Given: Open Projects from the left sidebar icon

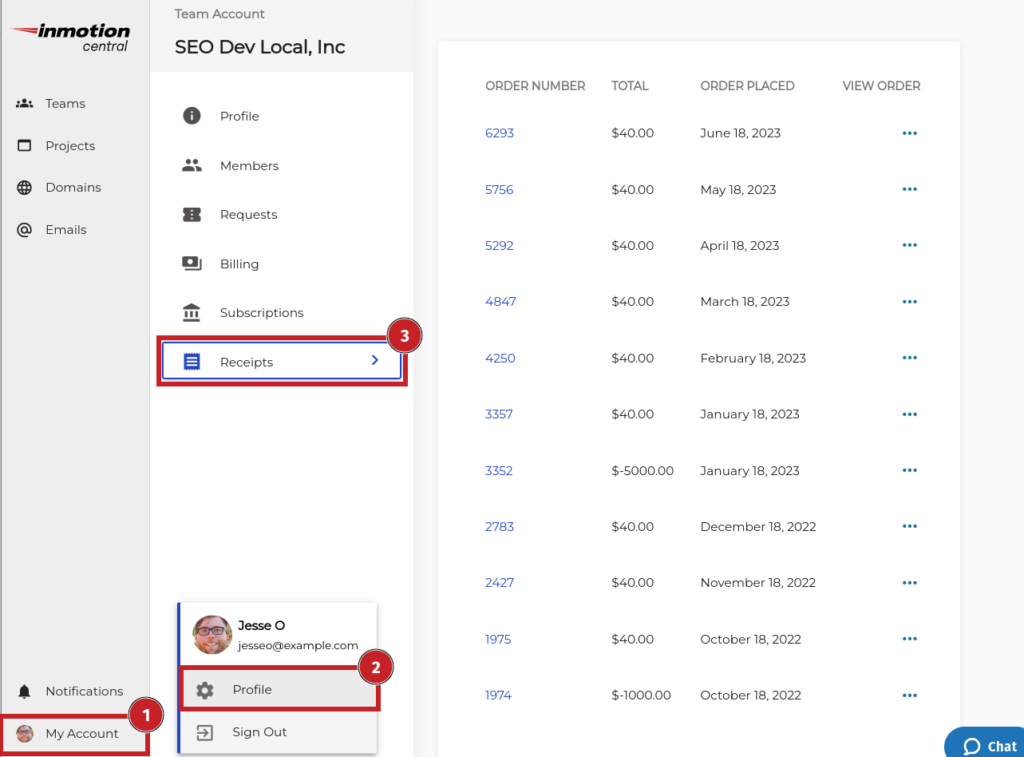Looking at the screenshot, I should pyautogui.click(x=23, y=145).
